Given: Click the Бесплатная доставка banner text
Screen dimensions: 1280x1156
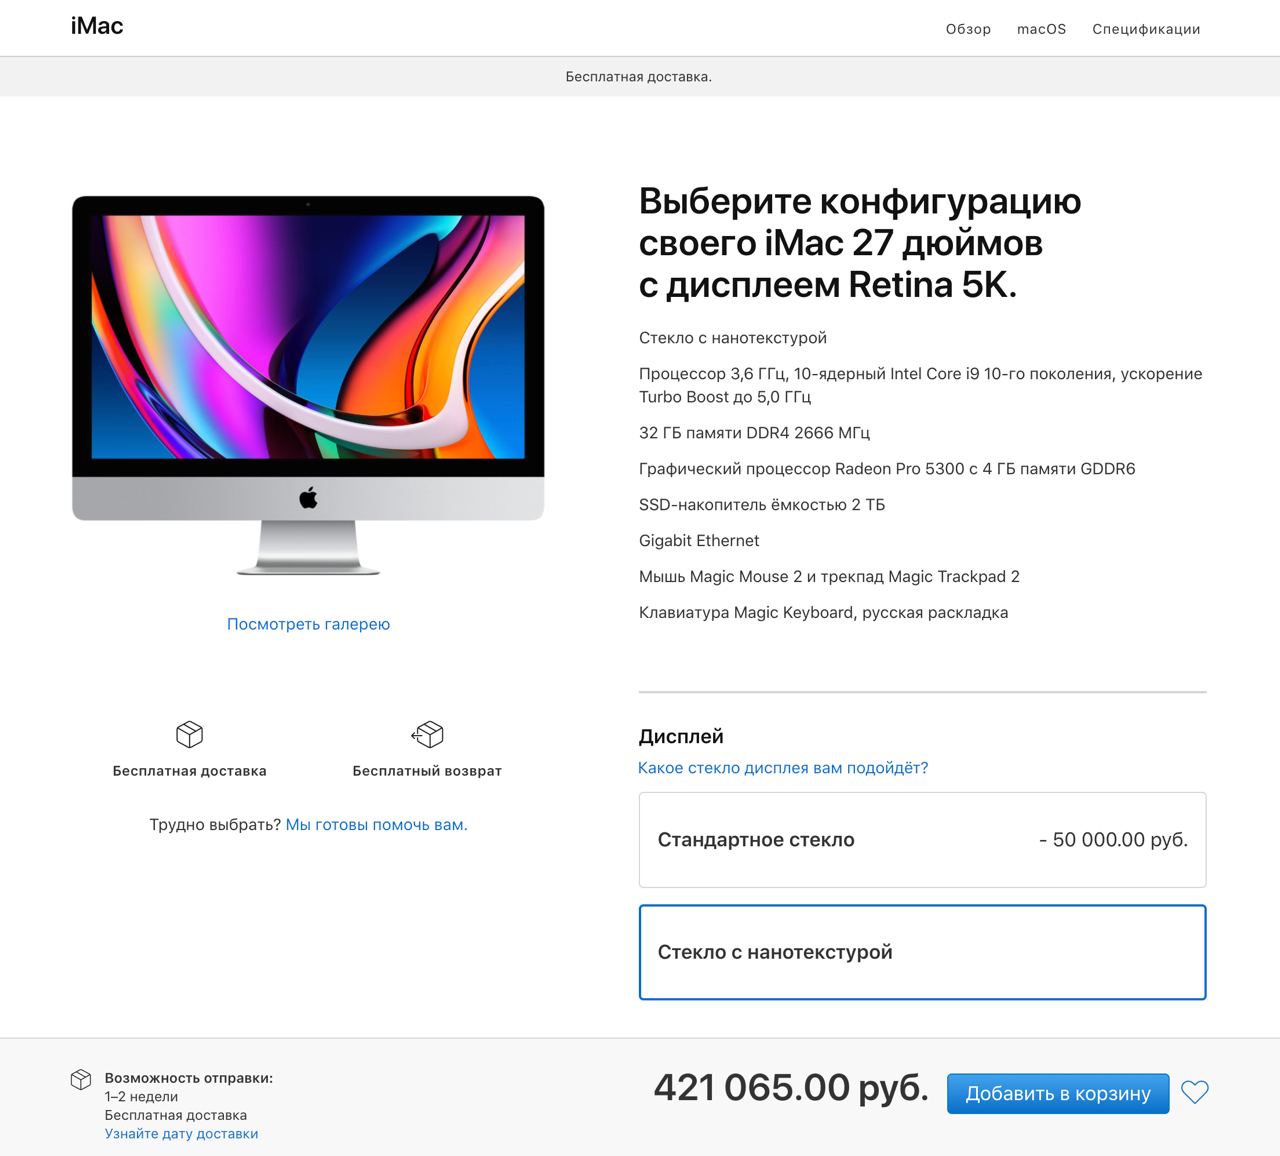Looking at the screenshot, I should pos(639,77).
